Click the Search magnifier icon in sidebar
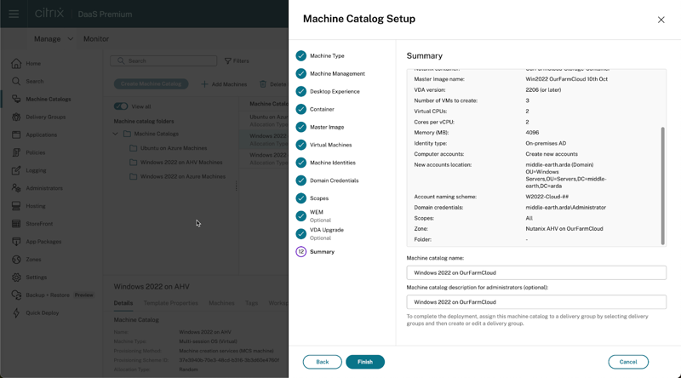Viewport: 681px width, 378px height. [16, 81]
